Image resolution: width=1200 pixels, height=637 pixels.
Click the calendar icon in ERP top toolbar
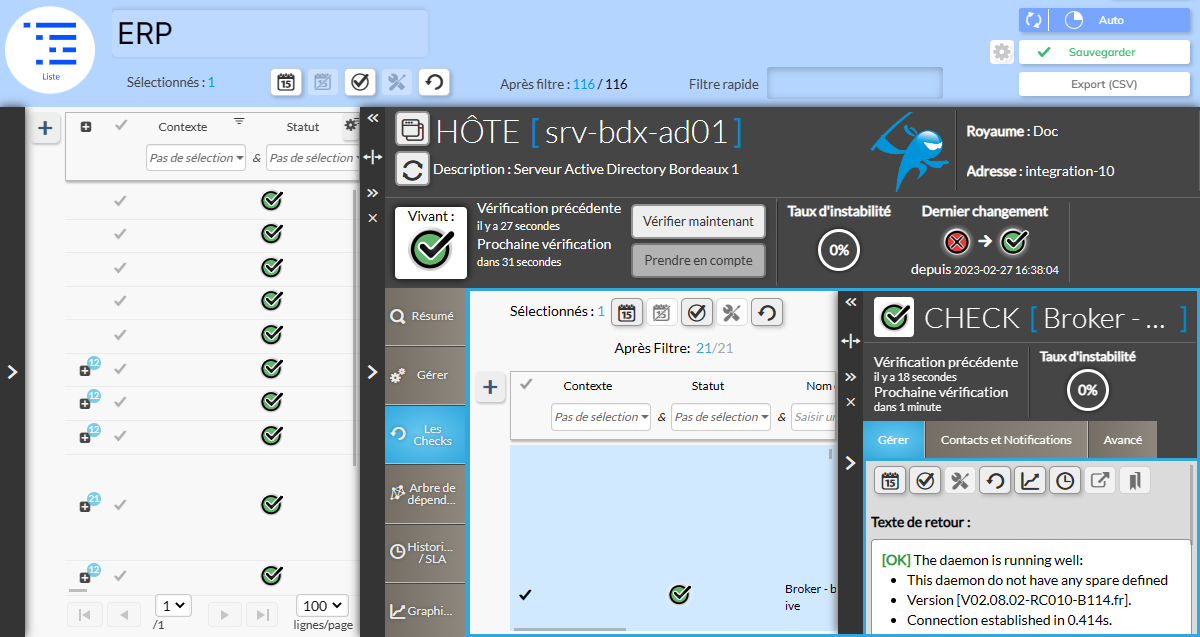point(286,82)
